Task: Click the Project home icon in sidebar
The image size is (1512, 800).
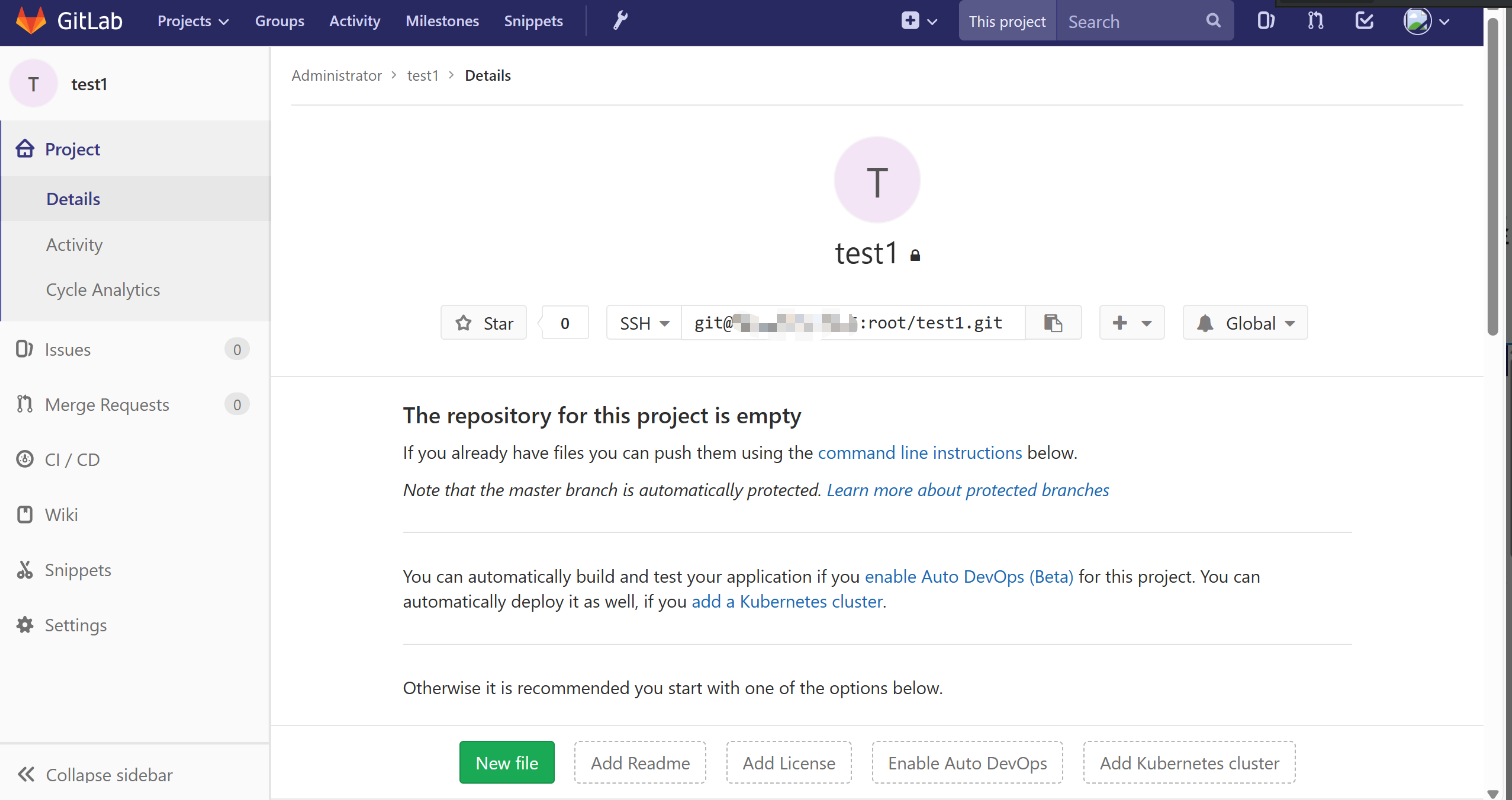Action: [x=26, y=149]
